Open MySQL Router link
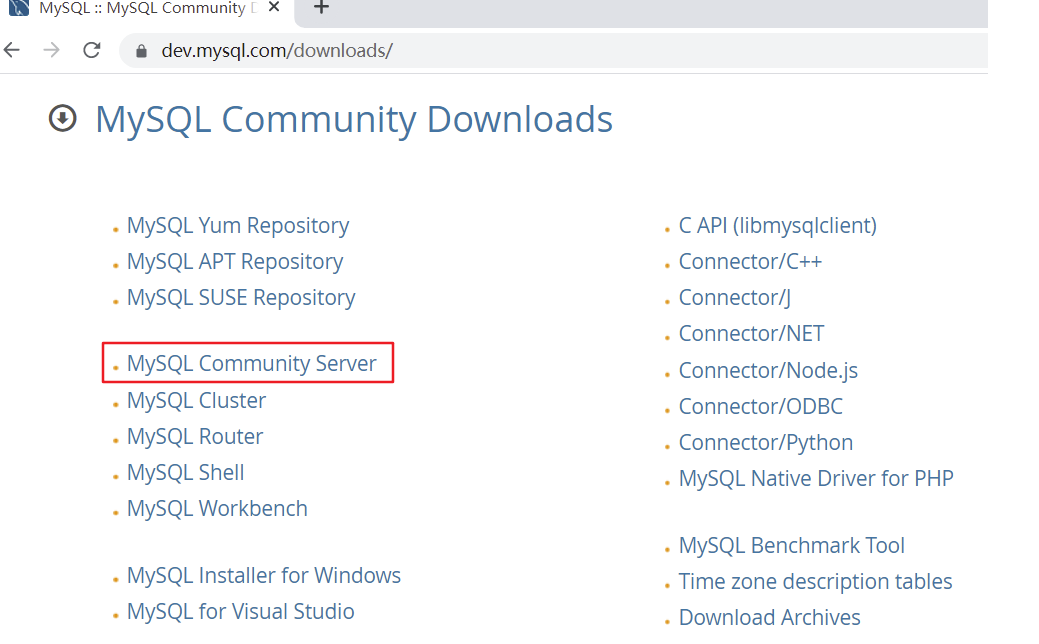The height and width of the screenshot is (644, 1039). pos(195,437)
